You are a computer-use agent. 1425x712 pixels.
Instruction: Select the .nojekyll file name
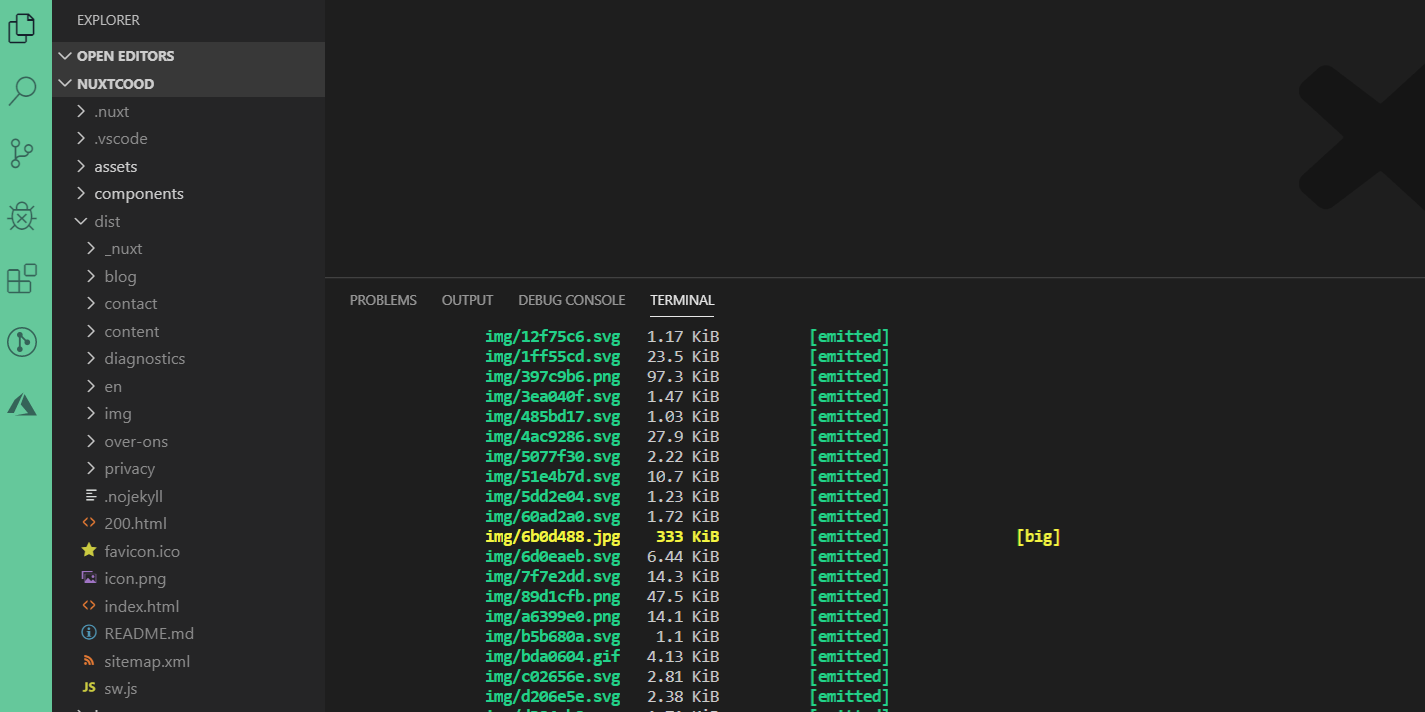tap(133, 496)
